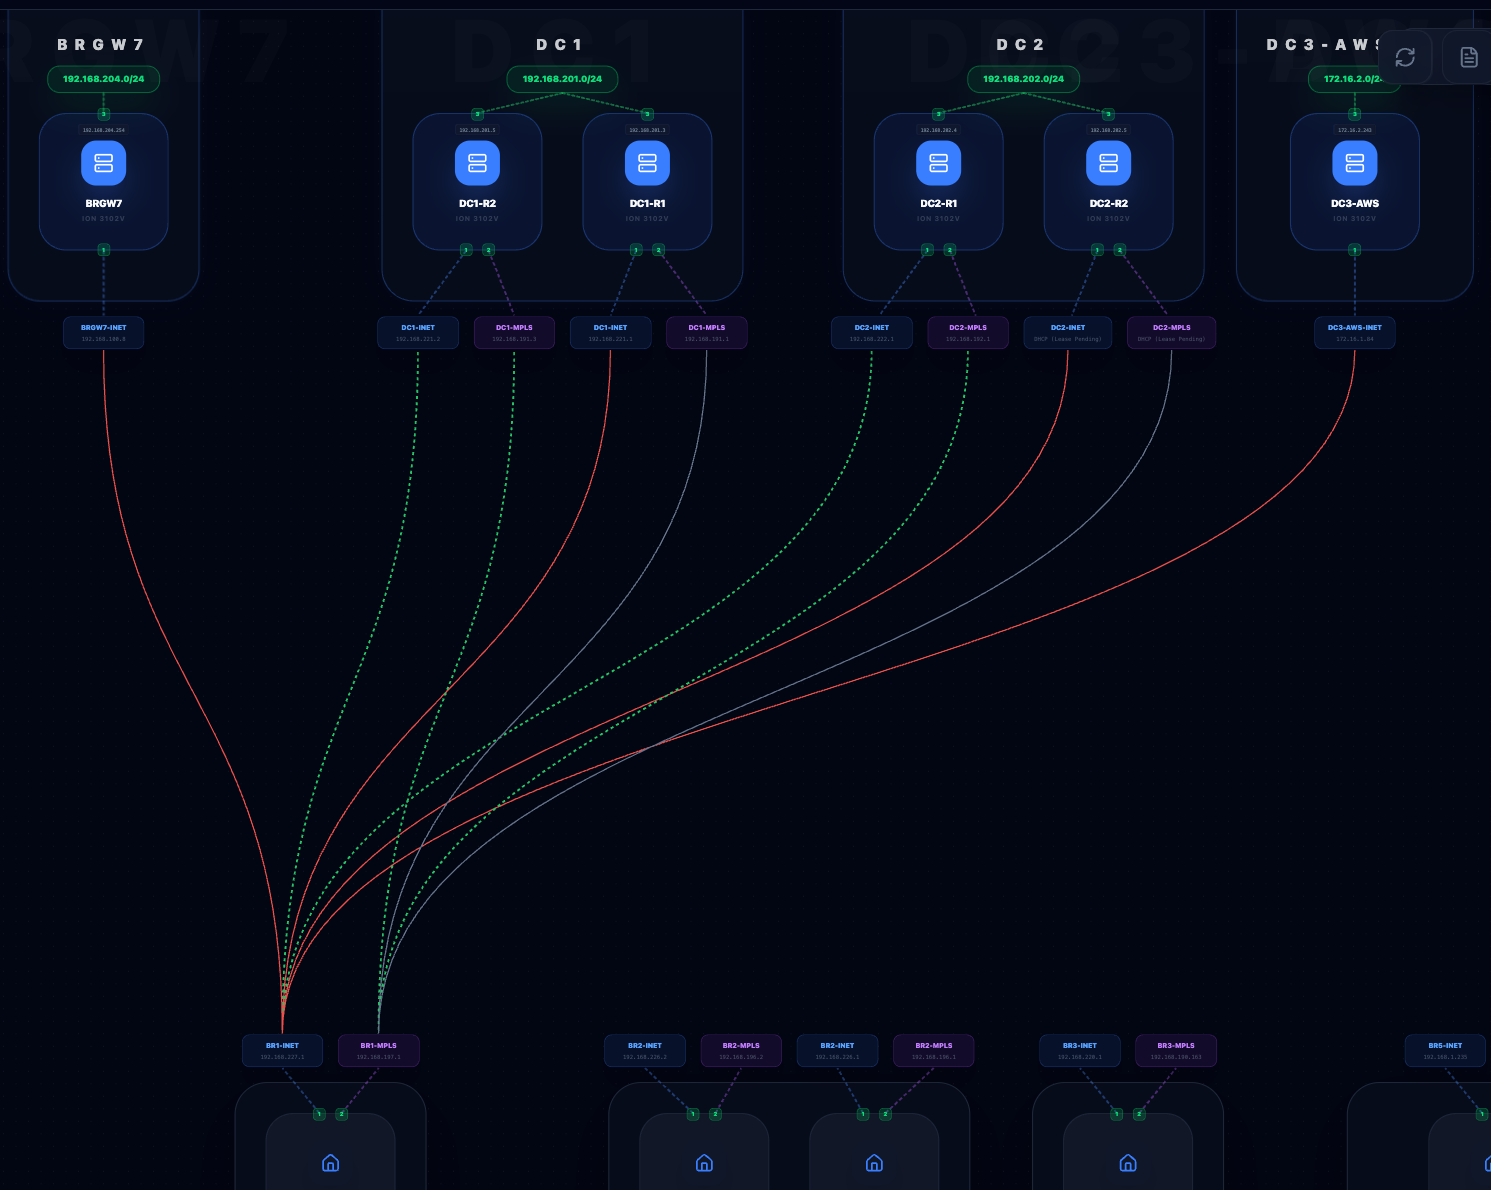Click the DC2-INET interface node
This screenshot has height=1190, width=1491.
click(872, 332)
